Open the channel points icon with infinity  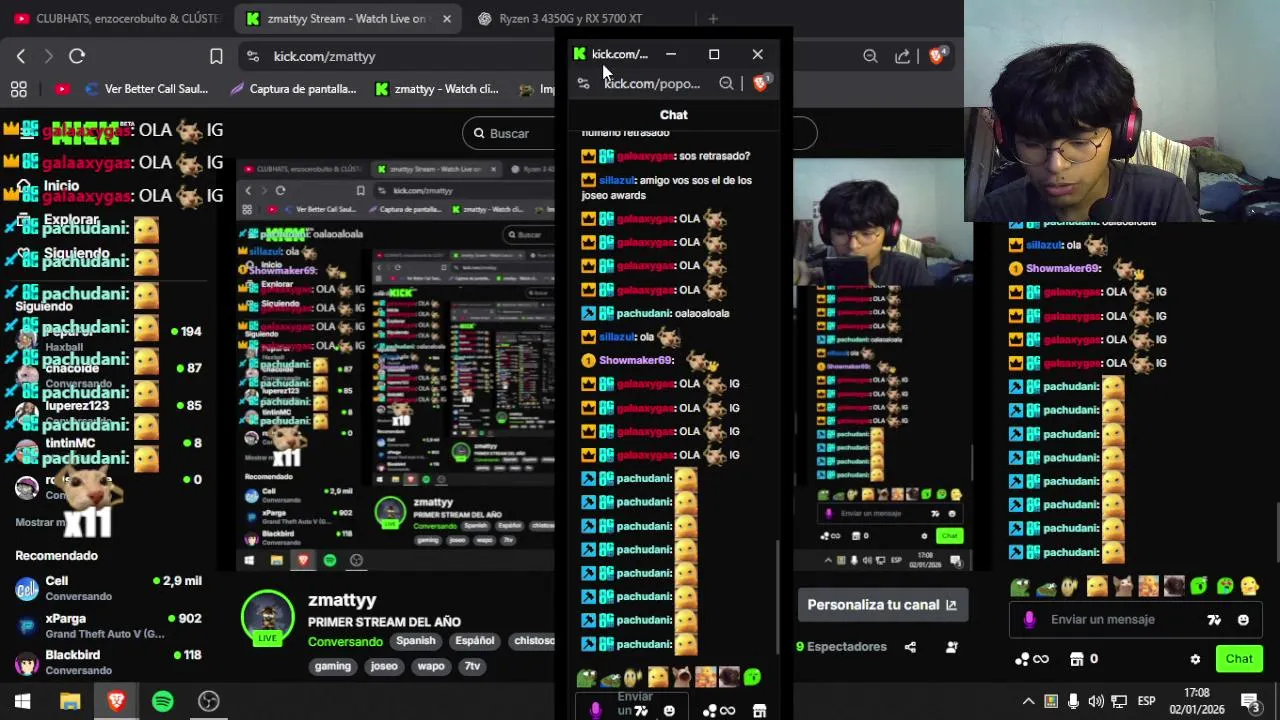pos(1031,659)
